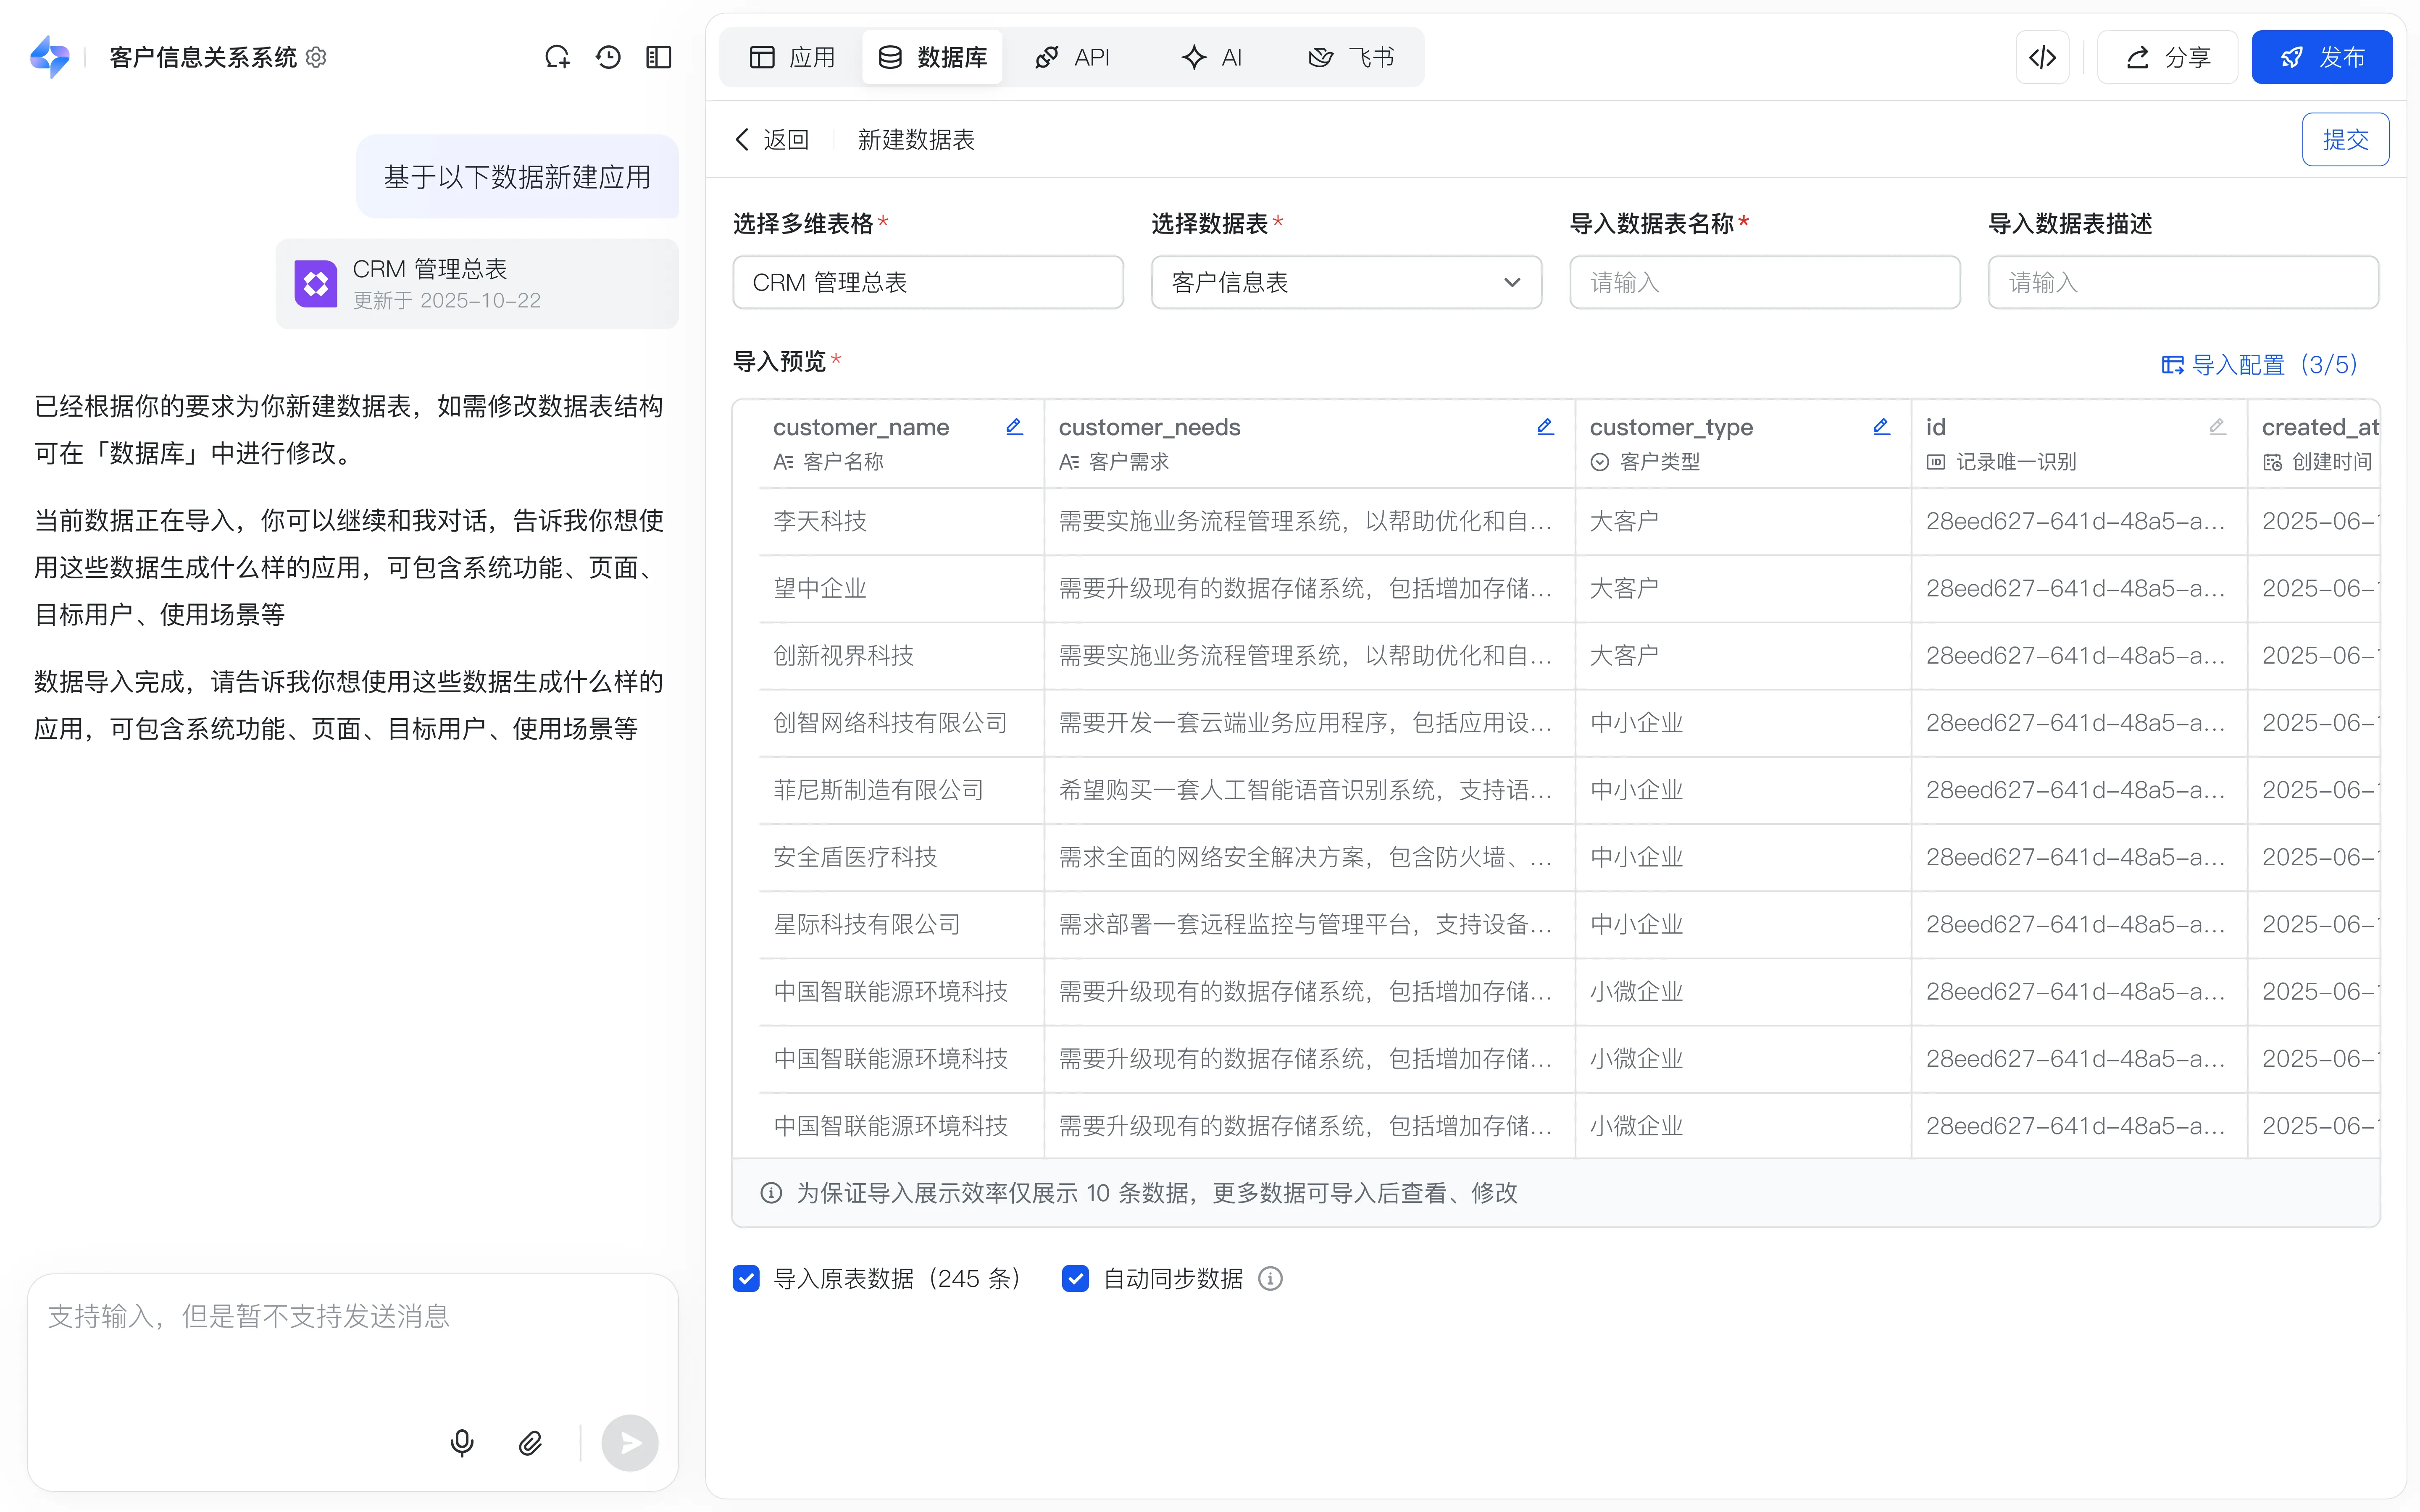Image resolution: width=2420 pixels, height=1512 pixels.
Task: Select the 望中企业 customer name cell
Action: 901,588
